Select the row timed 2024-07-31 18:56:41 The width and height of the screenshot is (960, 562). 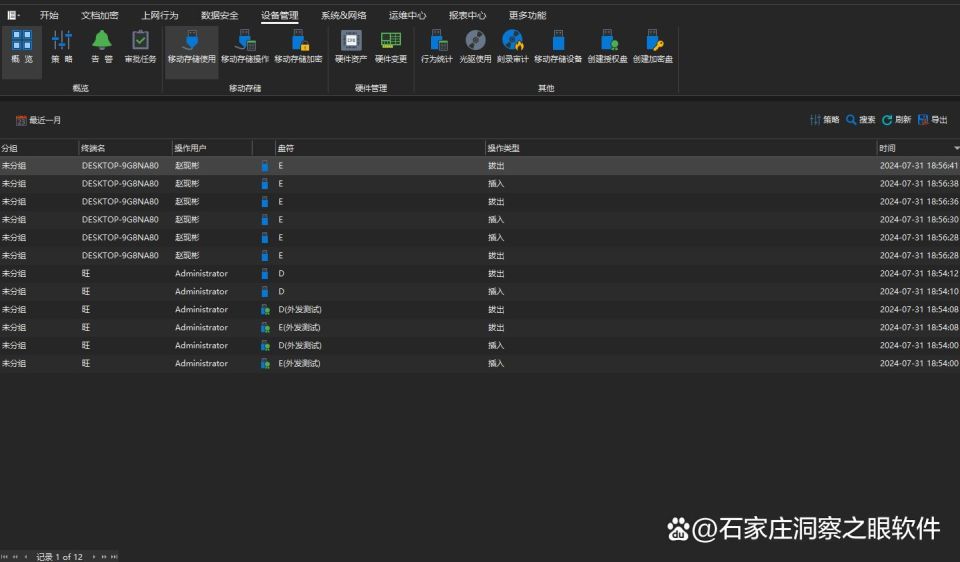(480, 165)
